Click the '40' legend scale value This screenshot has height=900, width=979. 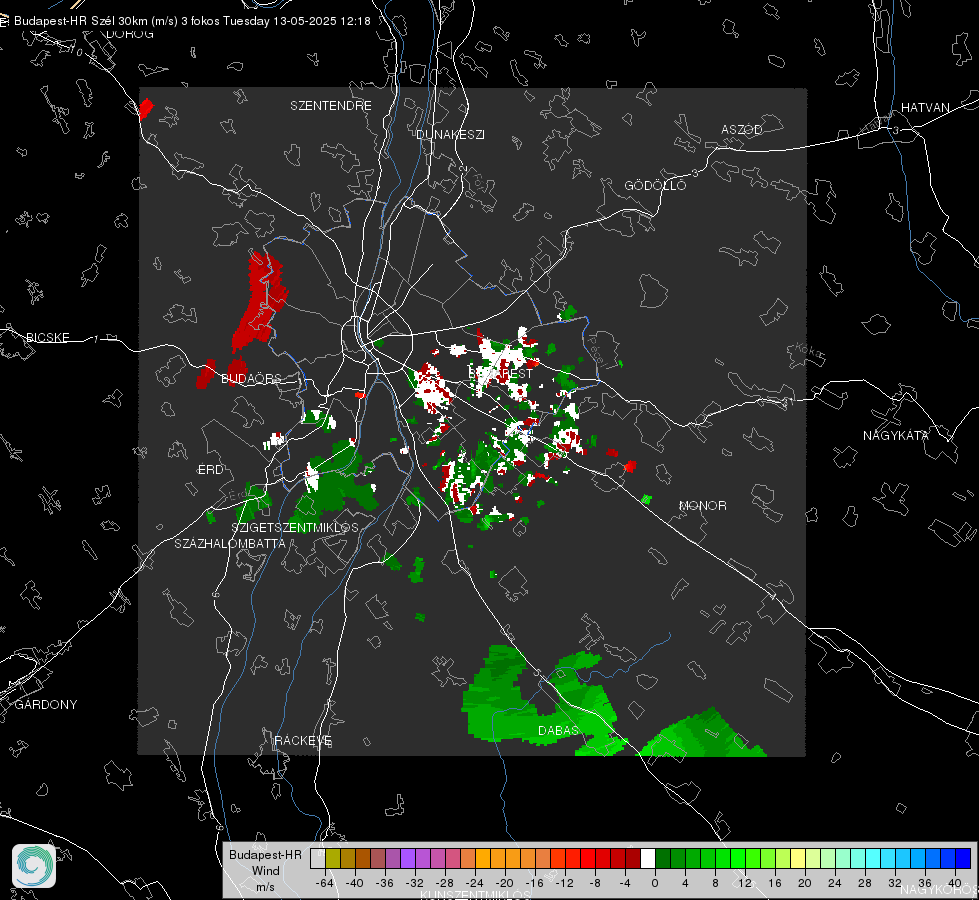tap(955, 884)
